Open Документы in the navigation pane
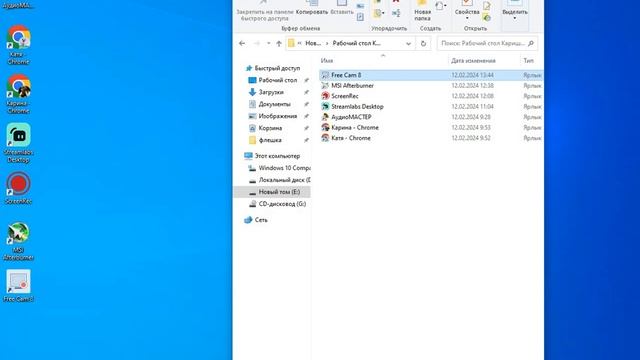The width and height of the screenshot is (640, 360). (274, 104)
